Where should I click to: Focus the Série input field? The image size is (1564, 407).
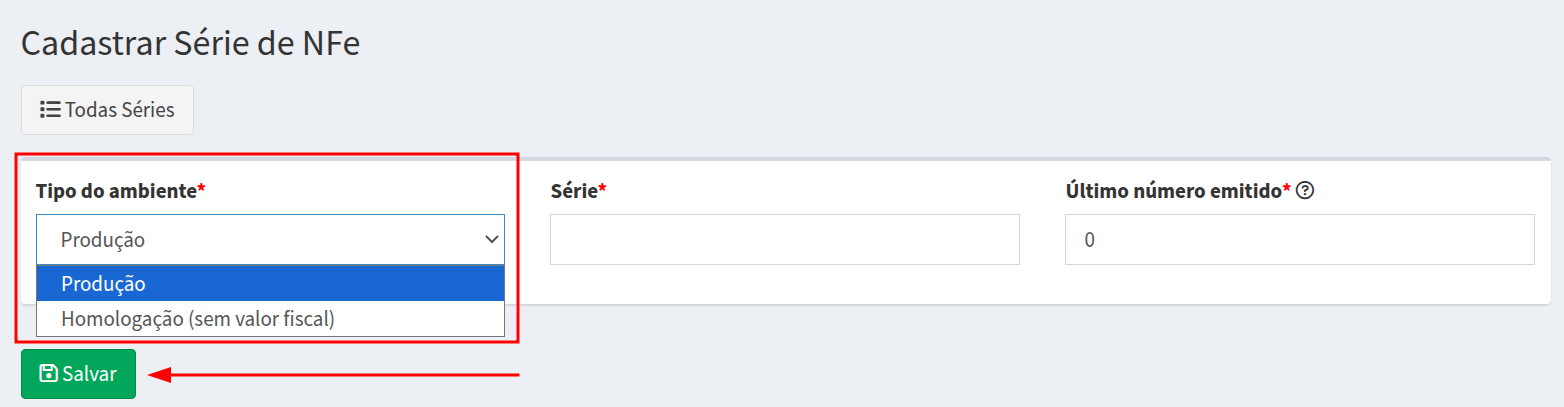point(784,239)
